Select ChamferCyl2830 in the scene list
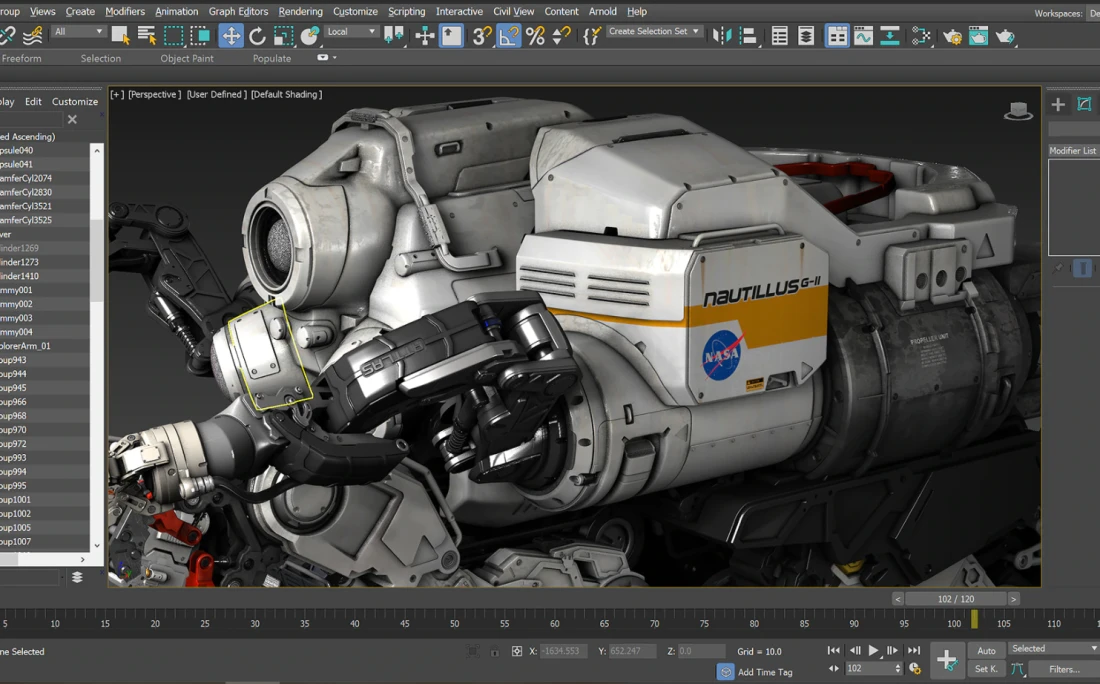This screenshot has width=1100, height=684. click(27, 192)
